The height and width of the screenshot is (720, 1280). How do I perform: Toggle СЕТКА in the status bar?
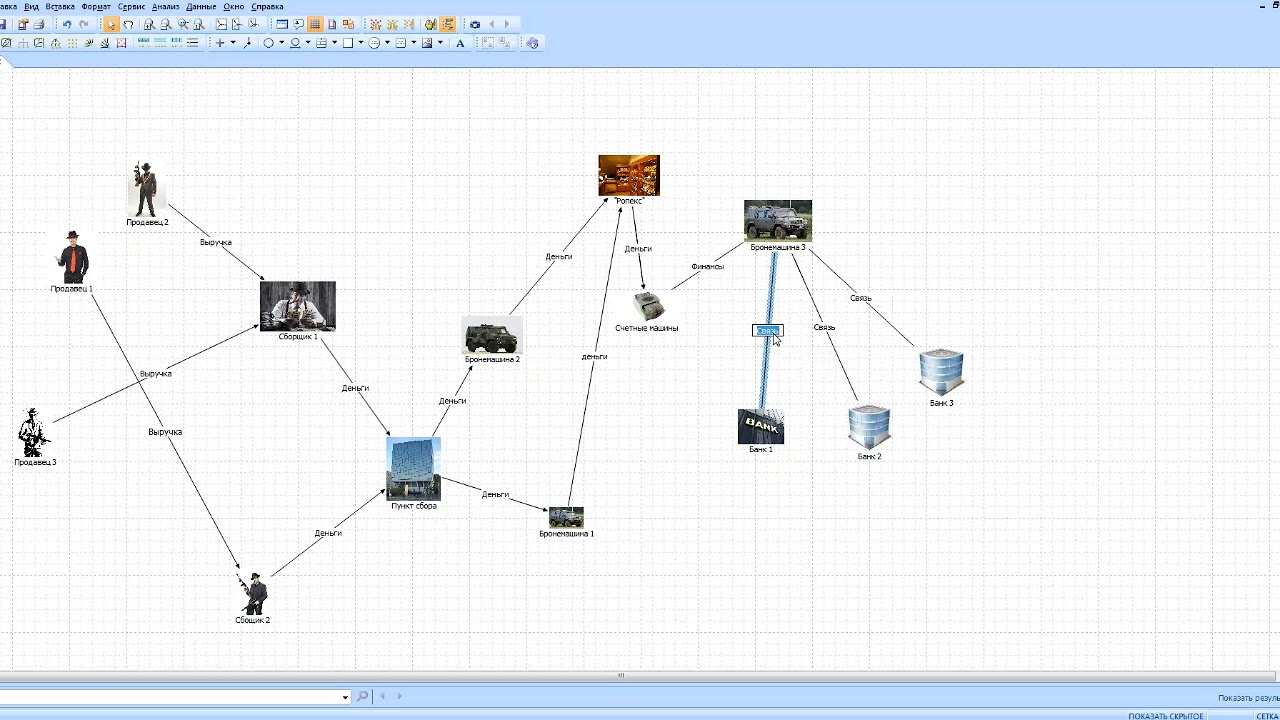1267,716
